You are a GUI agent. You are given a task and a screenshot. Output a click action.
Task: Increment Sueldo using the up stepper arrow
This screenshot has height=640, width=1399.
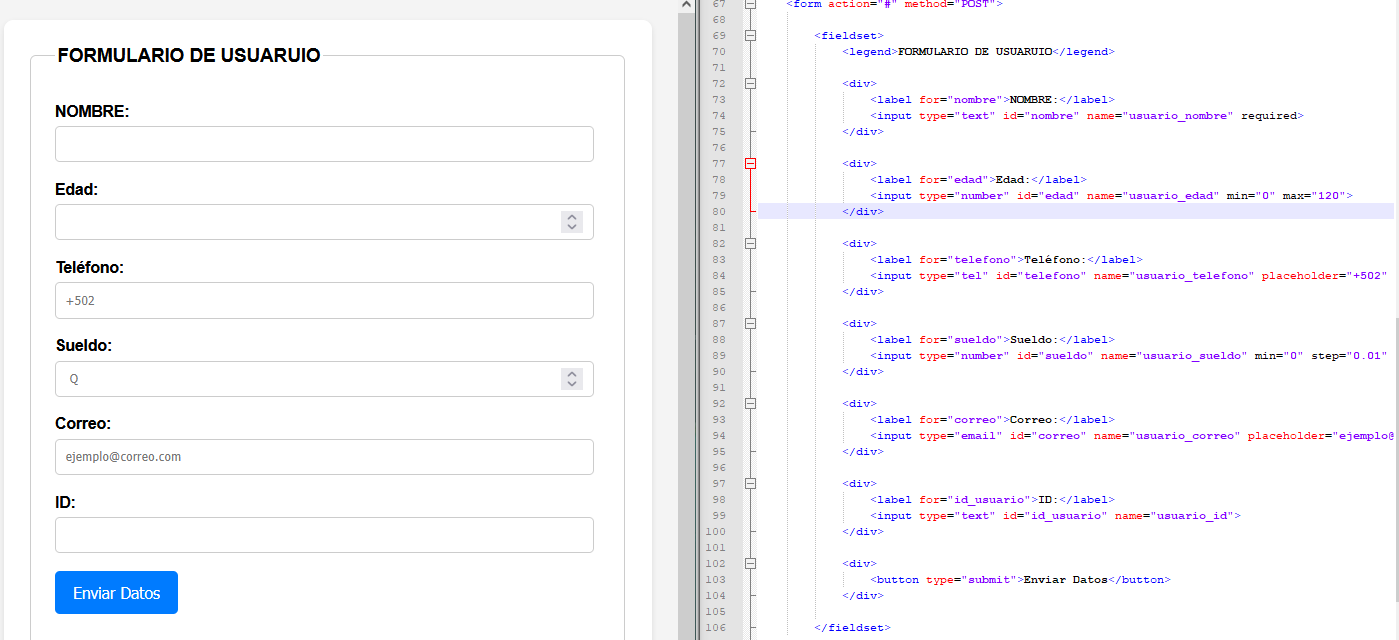pyautogui.click(x=572, y=374)
